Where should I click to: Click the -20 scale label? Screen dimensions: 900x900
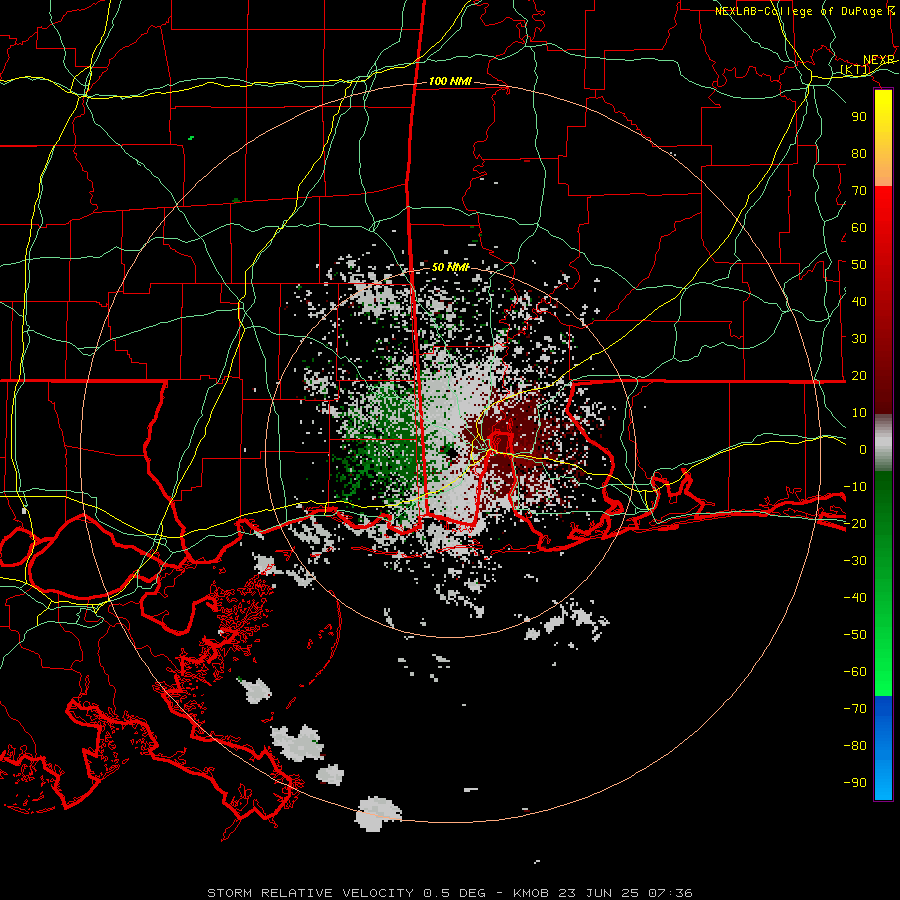(x=855, y=524)
